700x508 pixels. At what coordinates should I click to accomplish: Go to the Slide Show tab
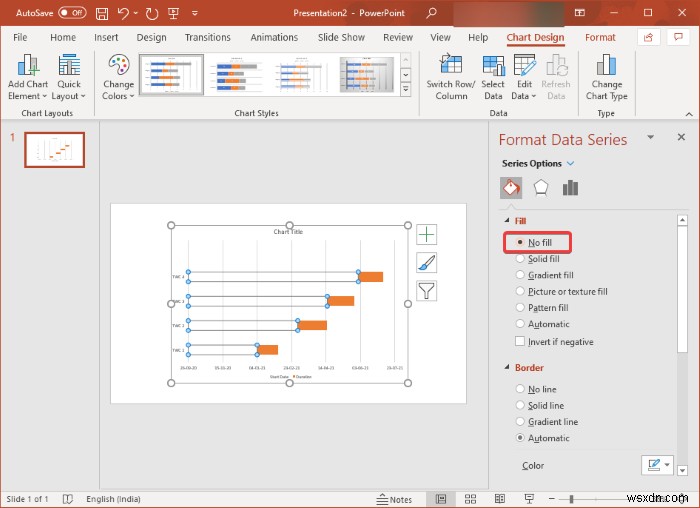[341, 37]
